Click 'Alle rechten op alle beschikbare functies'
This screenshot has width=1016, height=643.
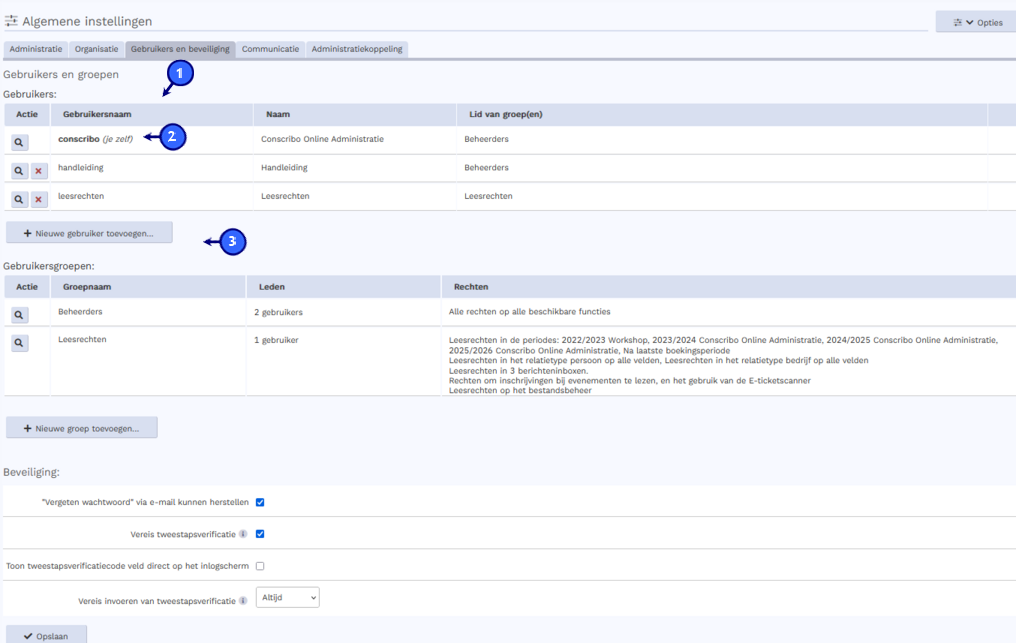(529, 312)
